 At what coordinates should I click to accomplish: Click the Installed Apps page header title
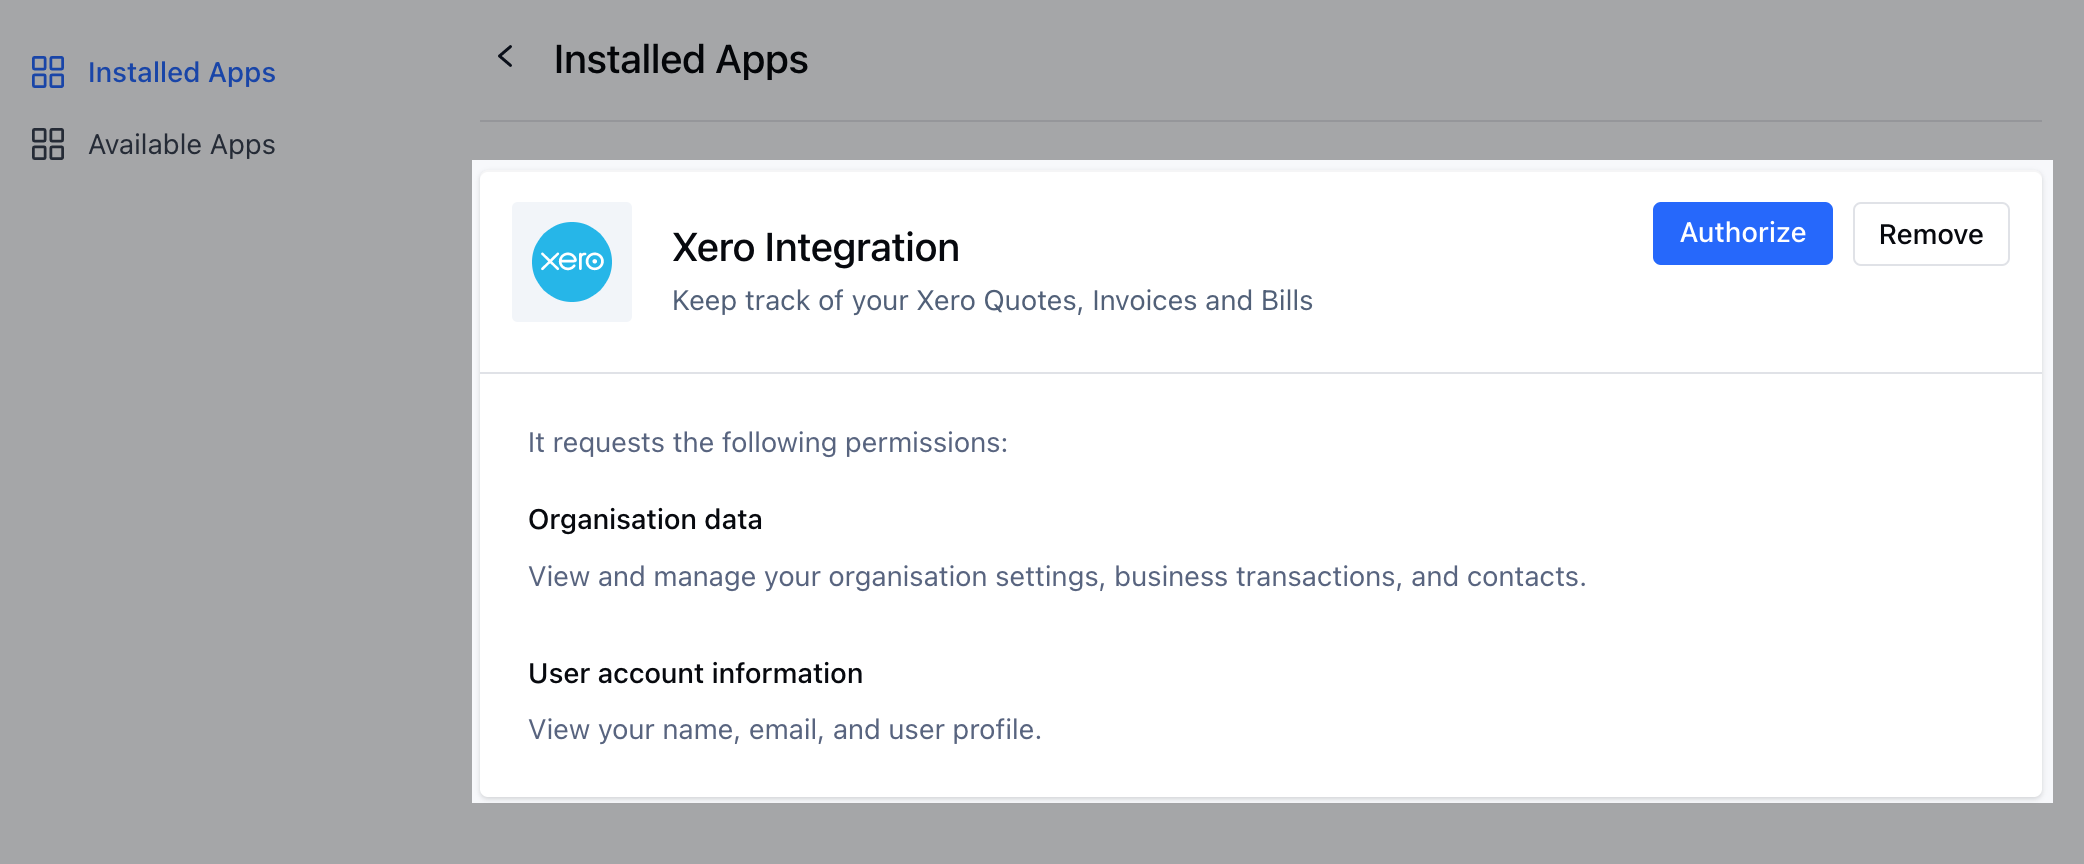[680, 60]
